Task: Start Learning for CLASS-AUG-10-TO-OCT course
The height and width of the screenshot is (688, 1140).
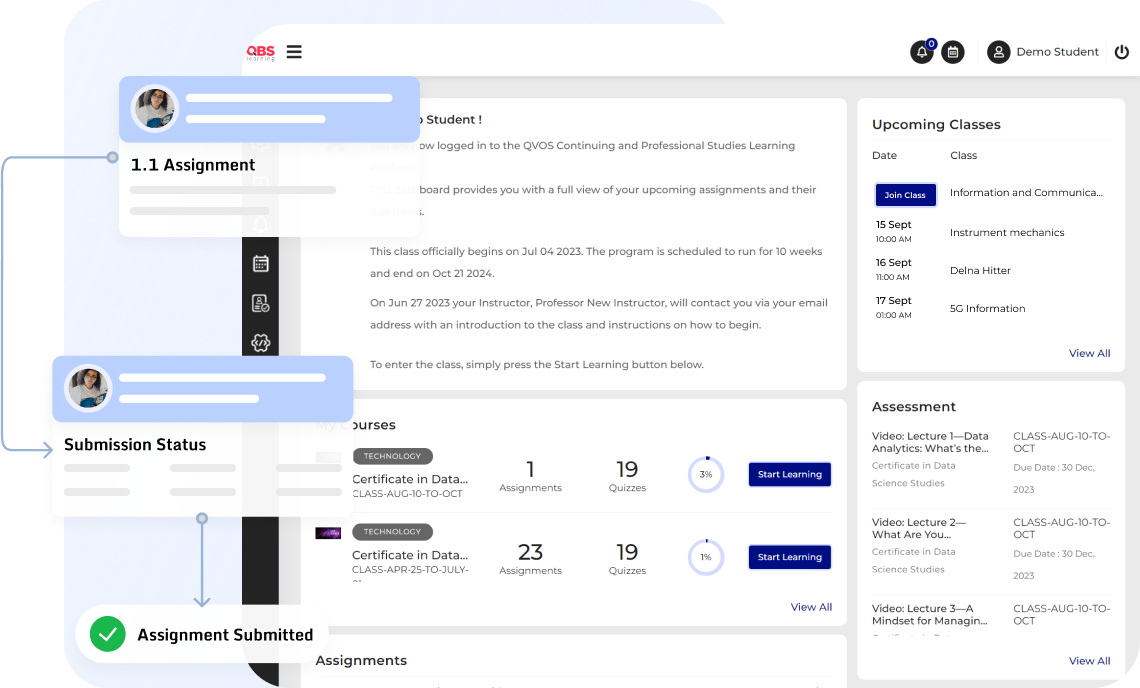Action: (789, 474)
